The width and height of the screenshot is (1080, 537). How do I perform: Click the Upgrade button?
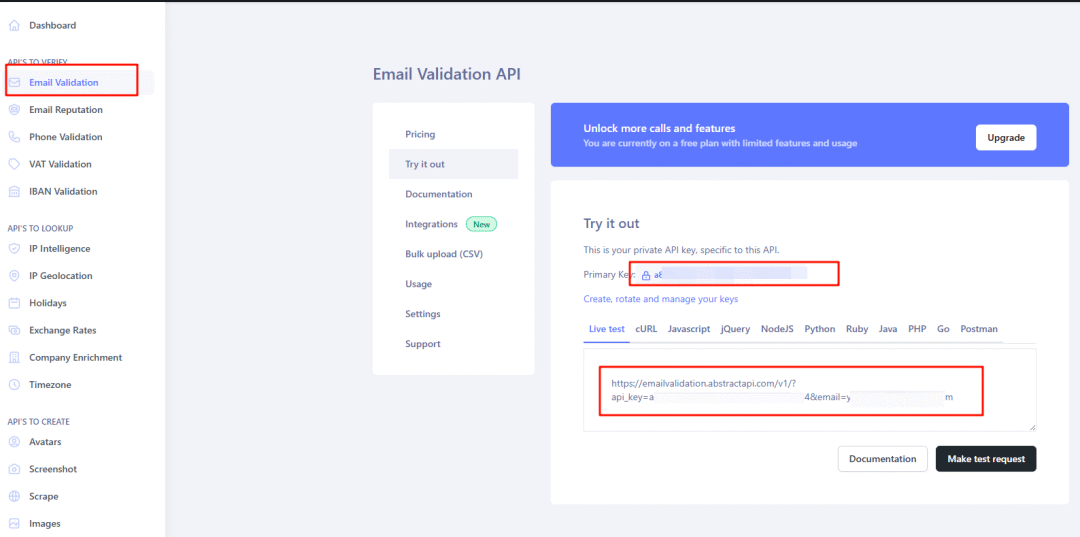[x=1006, y=138]
